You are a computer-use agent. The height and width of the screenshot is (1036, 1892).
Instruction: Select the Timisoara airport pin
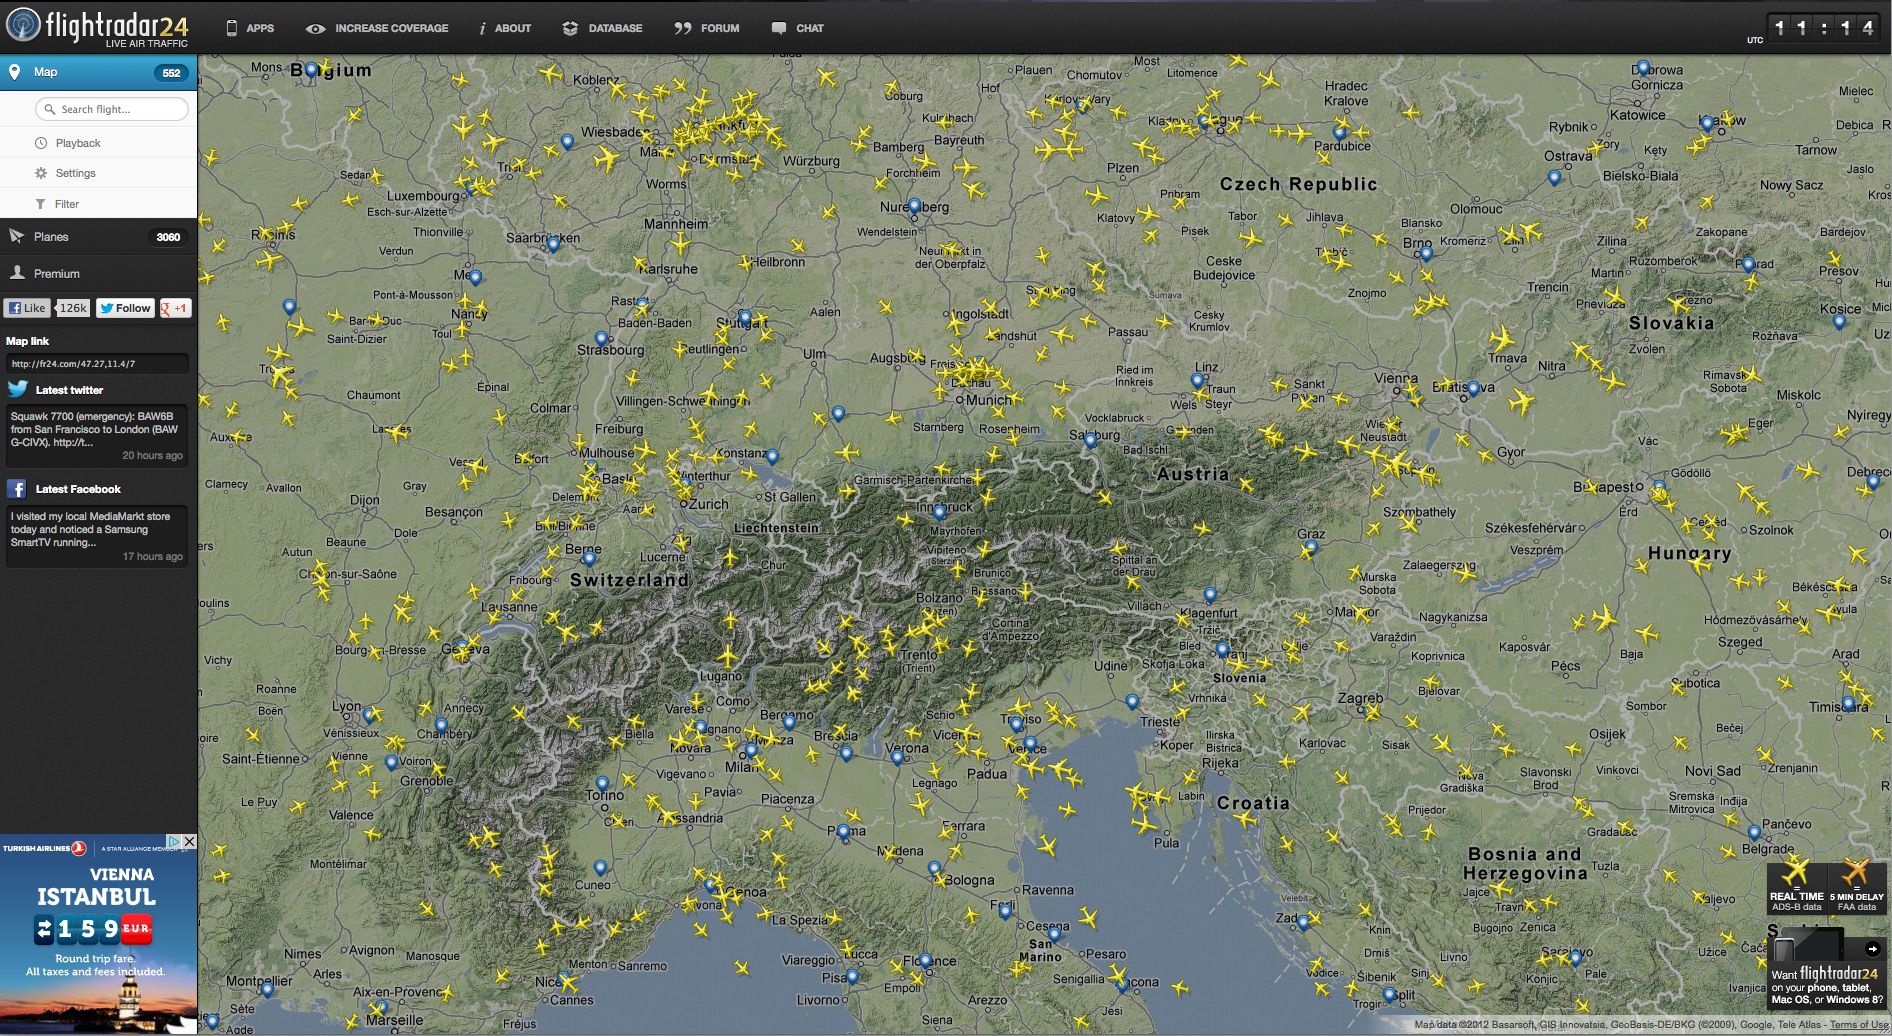click(x=1849, y=704)
